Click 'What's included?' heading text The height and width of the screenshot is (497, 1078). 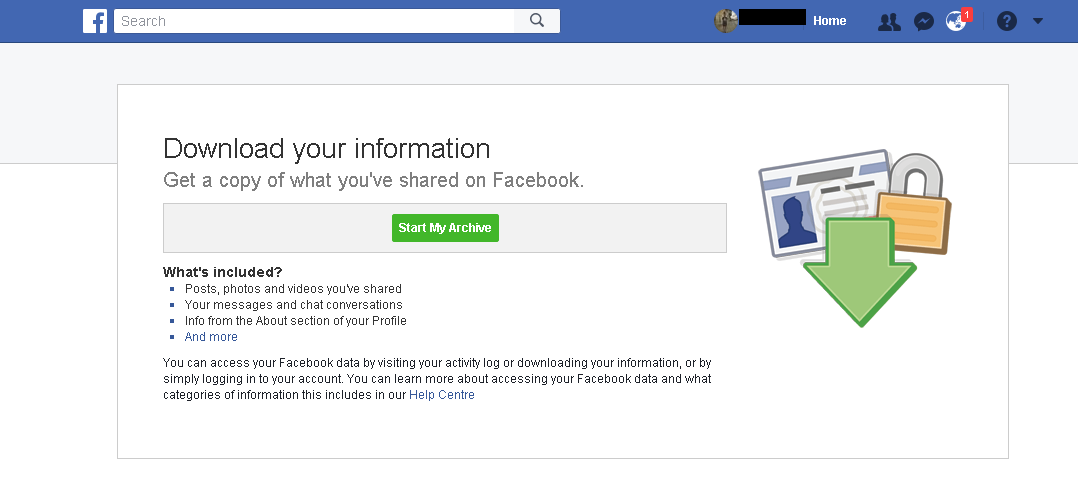coord(223,272)
